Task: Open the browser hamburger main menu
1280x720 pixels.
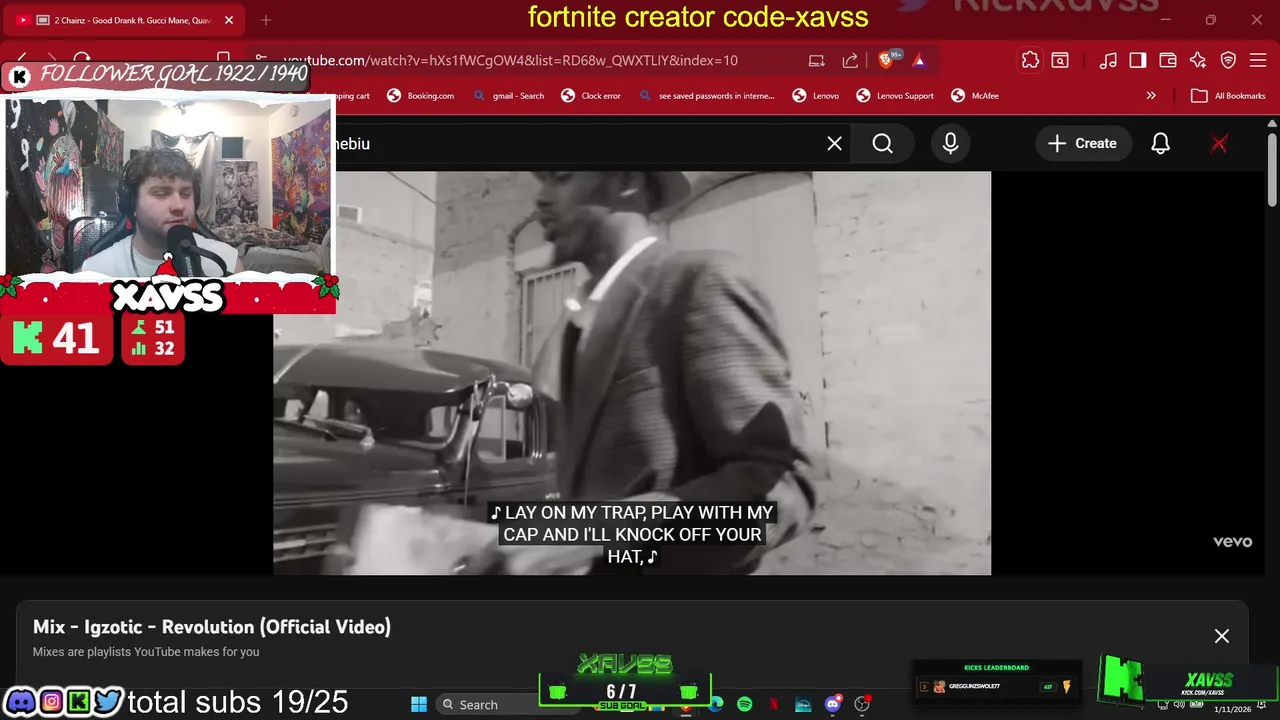Action: (1258, 60)
